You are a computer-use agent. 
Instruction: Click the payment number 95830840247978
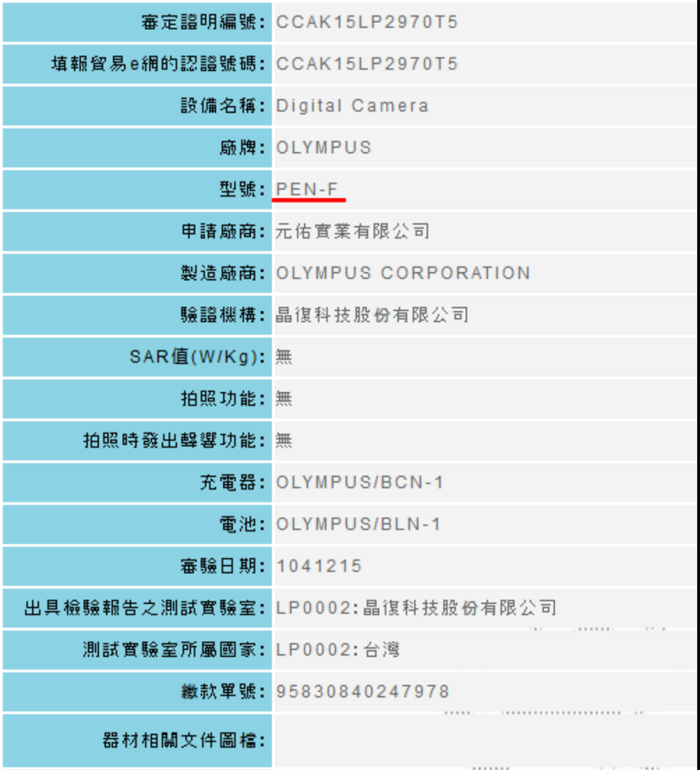pos(362,692)
